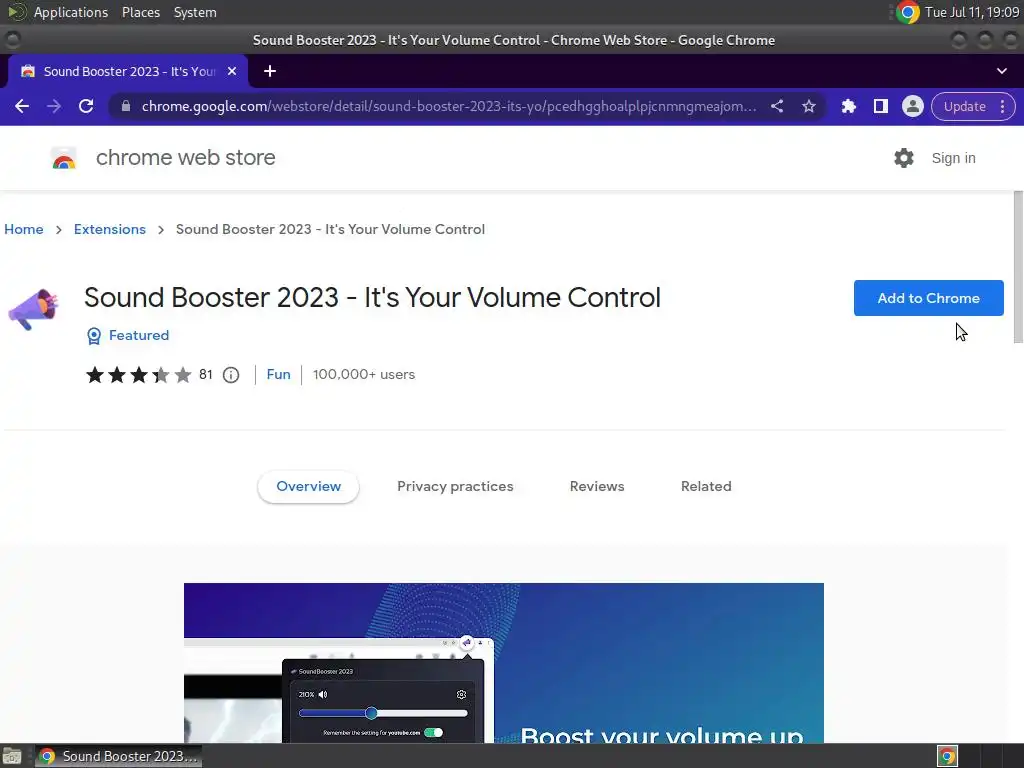Click the Chrome icon in top panel
The height and width of the screenshot is (768, 1024).
tap(907, 12)
